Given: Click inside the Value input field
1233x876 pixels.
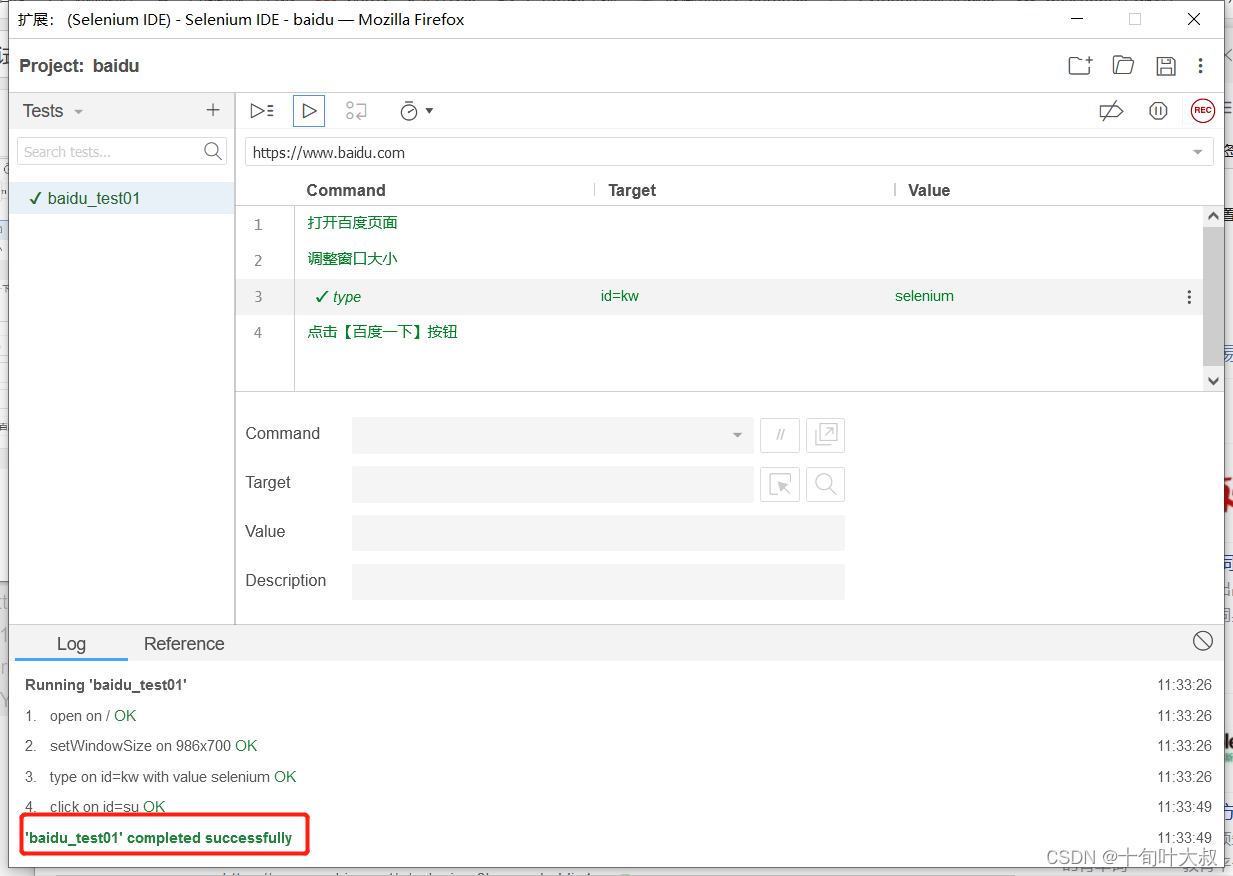Looking at the screenshot, I should click(x=598, y=533).
